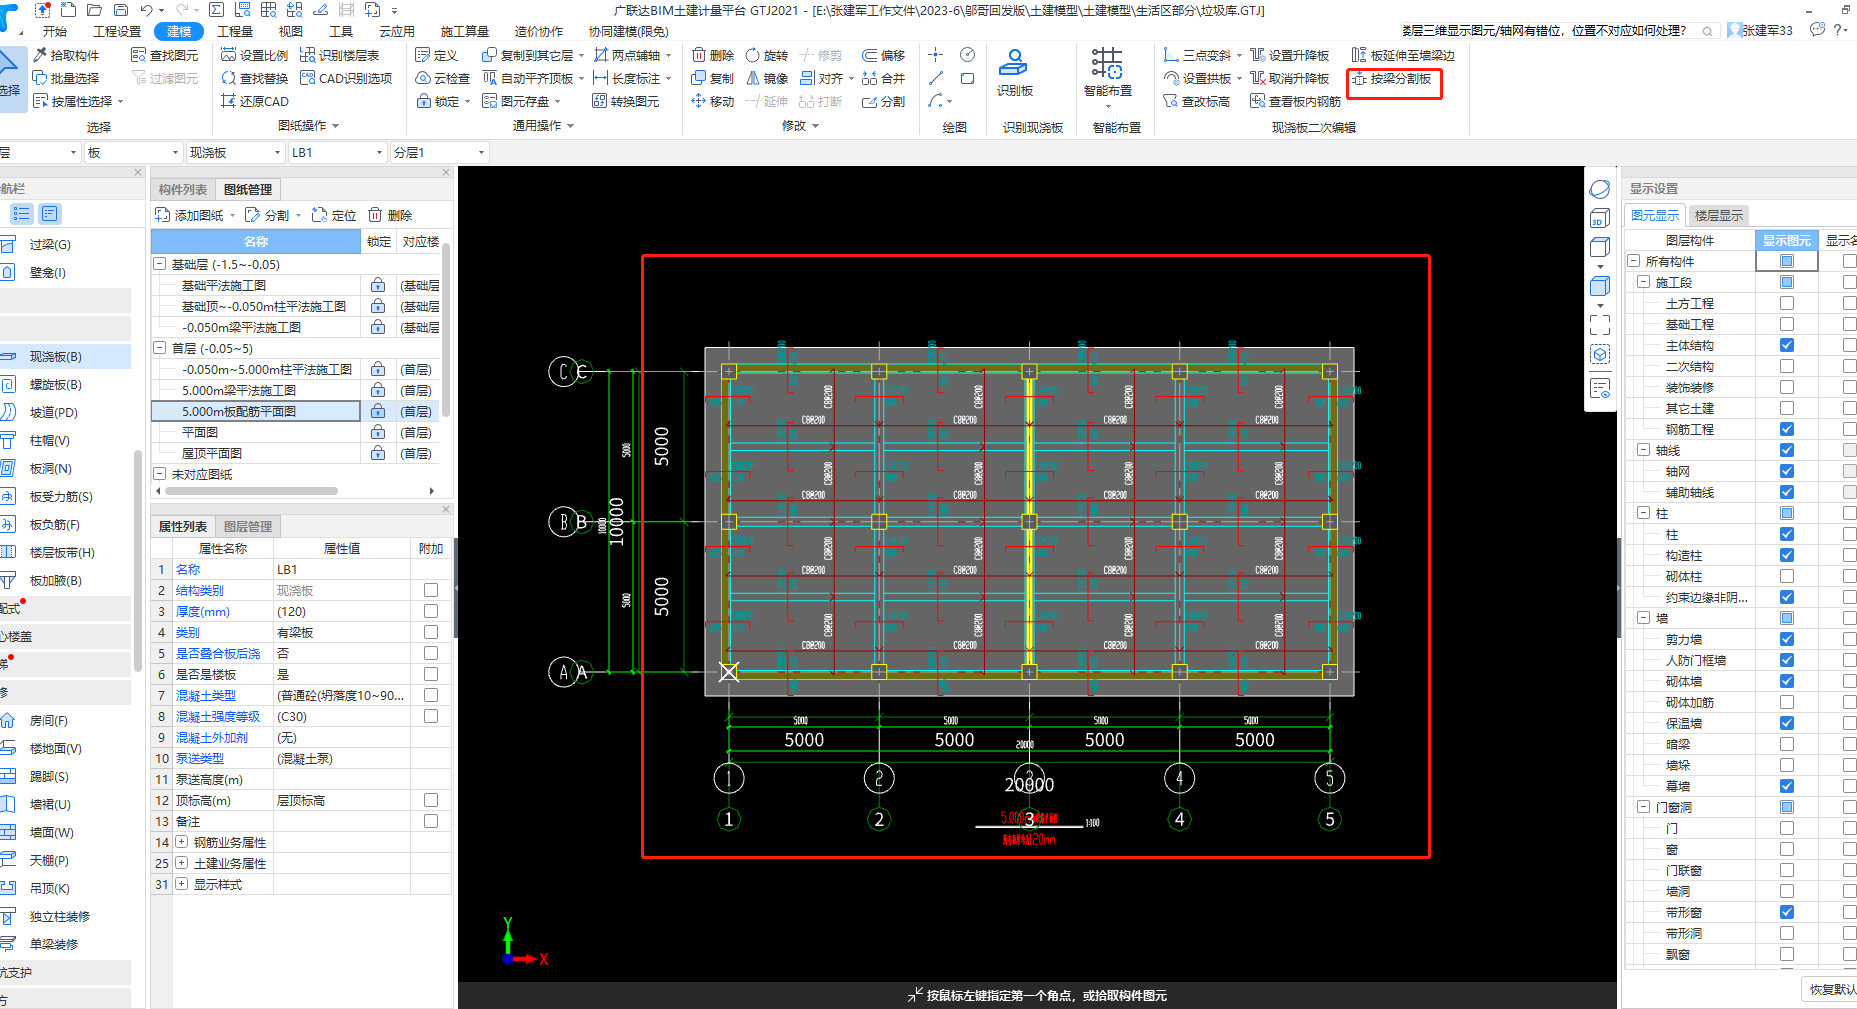This screenshot has height=1009, width=1857.
Task: Open the 工程设置 ribbon tab
Action: click(x=117, y=31)
